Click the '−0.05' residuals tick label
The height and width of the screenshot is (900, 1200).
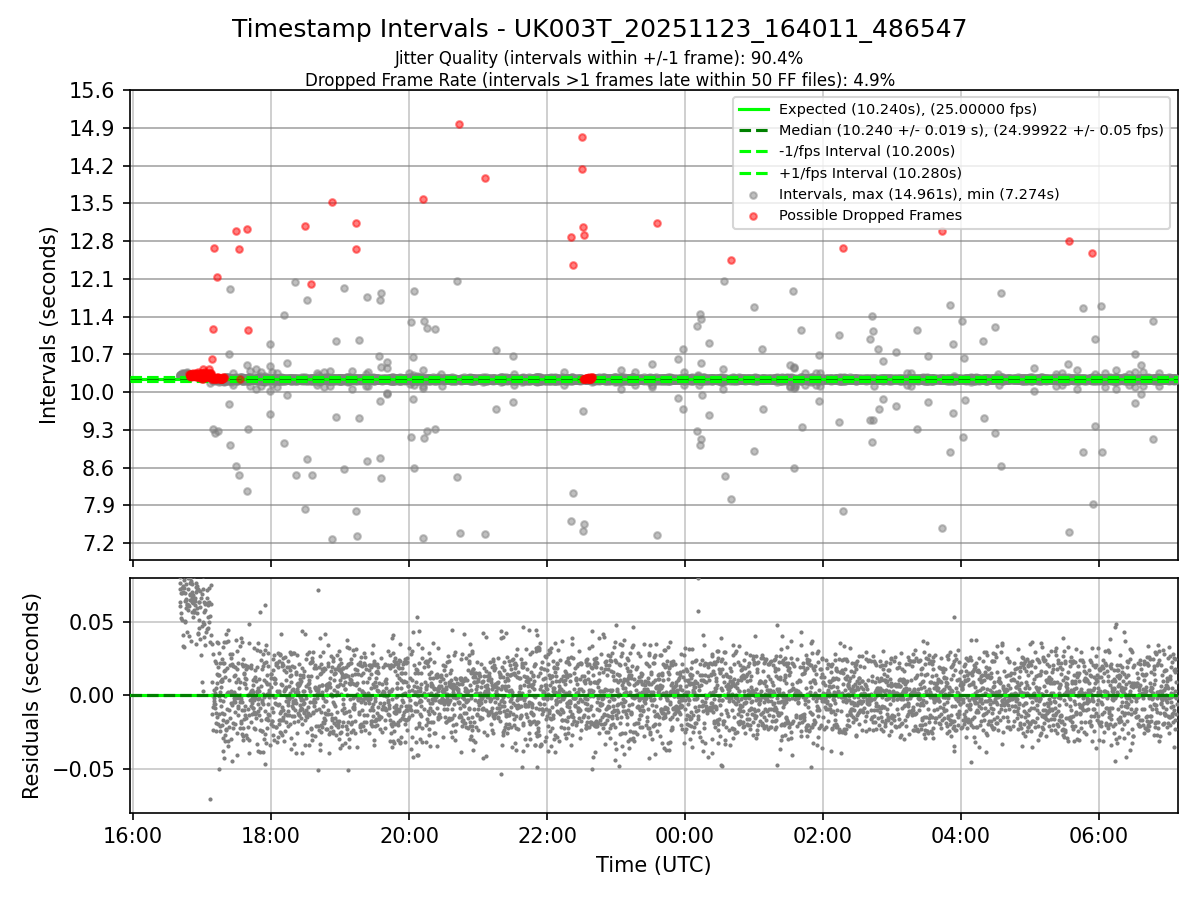point(85,770)
